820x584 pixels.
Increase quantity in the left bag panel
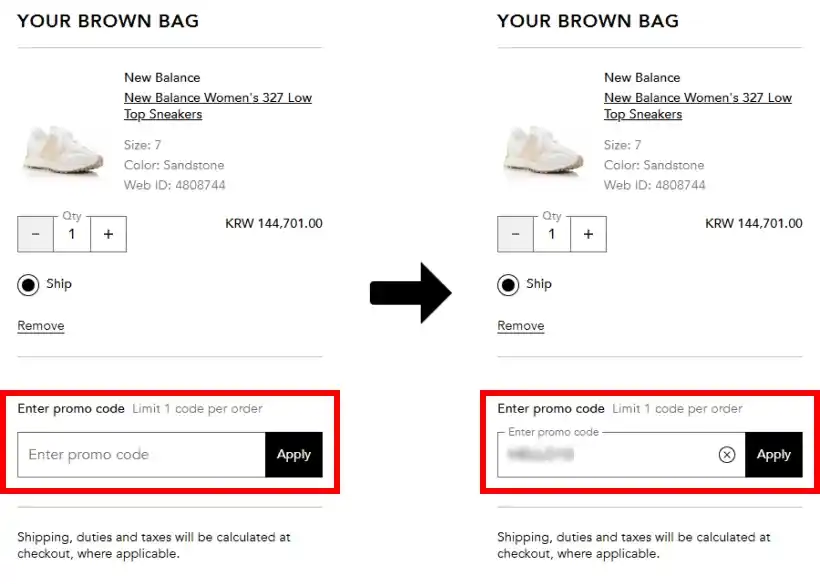(x=108, y=234)
